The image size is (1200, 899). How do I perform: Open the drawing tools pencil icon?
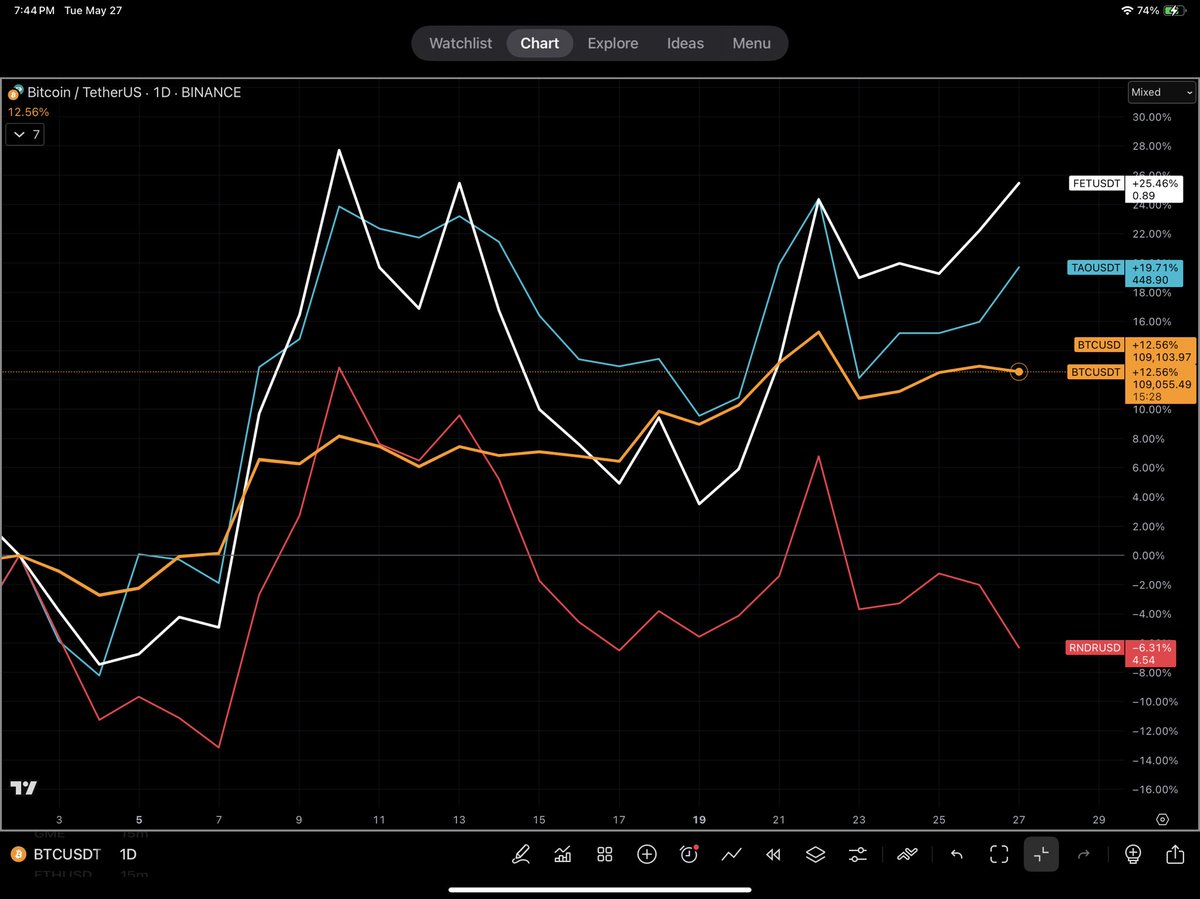(x=521, y=854)
